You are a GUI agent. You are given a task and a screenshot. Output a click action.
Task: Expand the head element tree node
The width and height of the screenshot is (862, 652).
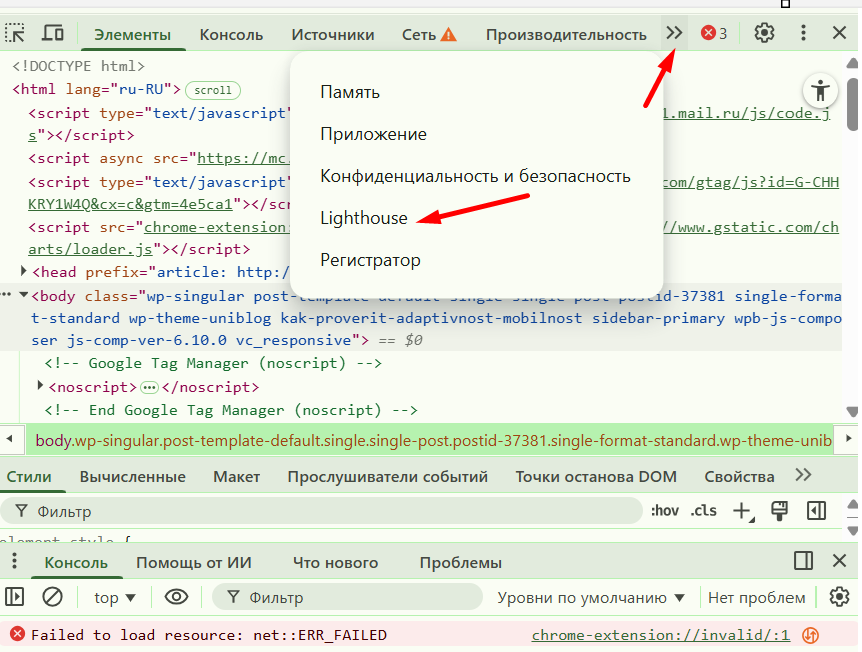point(25,271)
